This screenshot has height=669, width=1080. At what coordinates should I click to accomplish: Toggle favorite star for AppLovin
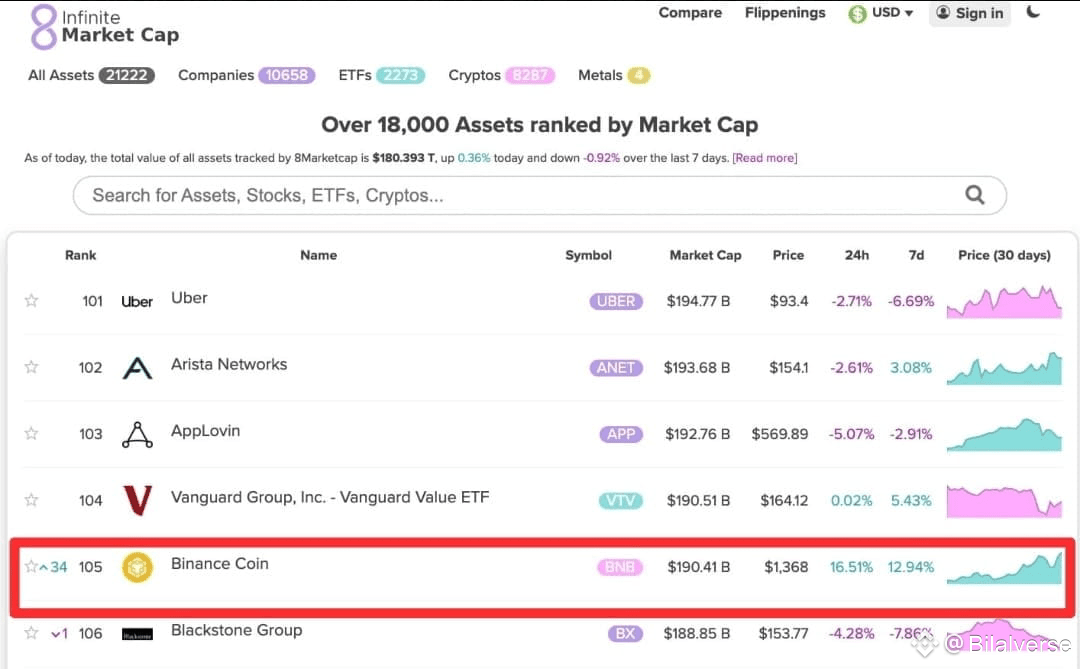tap(31, 433)
